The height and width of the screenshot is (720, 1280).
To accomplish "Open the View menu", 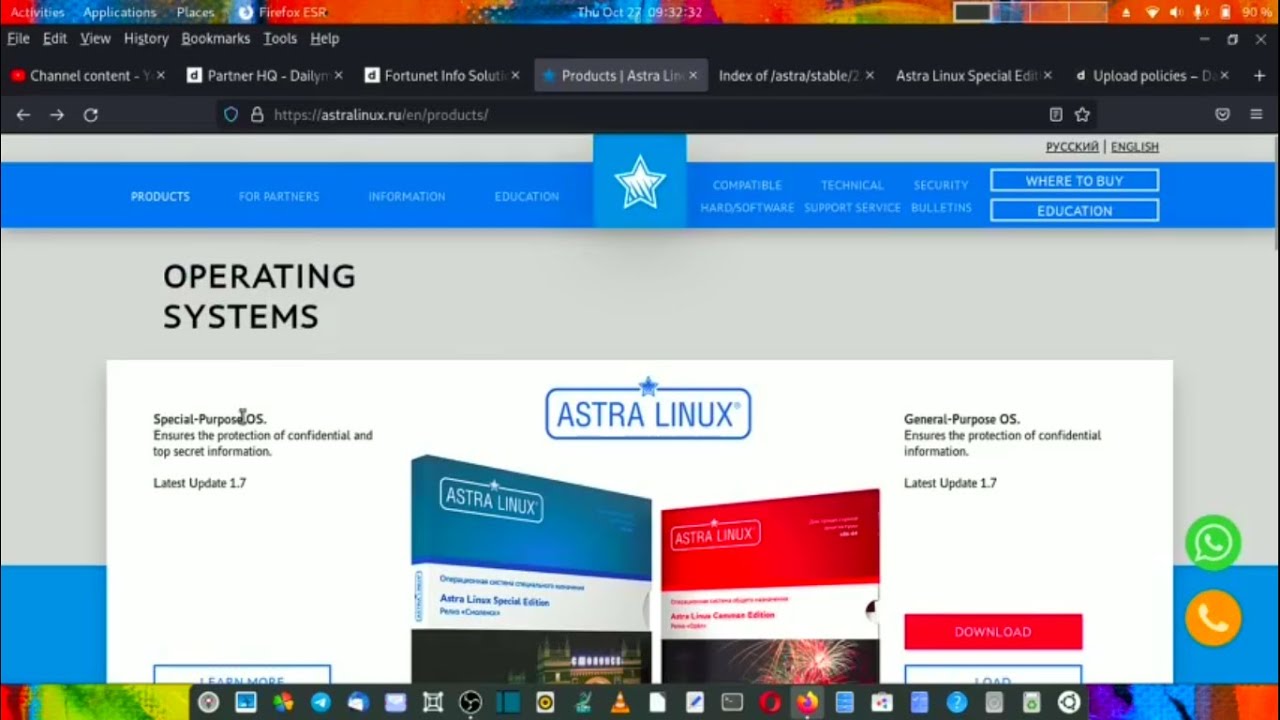I will [x=95, y=38].
